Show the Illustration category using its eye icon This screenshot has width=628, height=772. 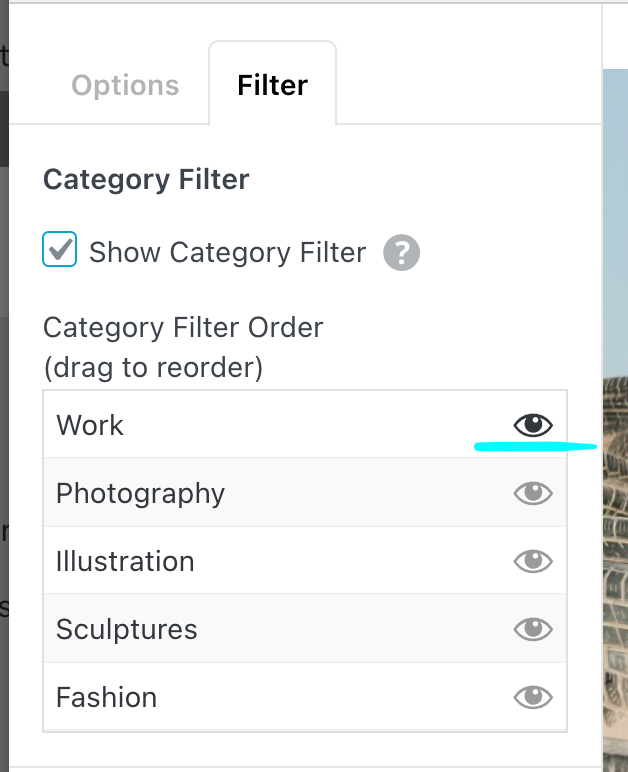533,561
